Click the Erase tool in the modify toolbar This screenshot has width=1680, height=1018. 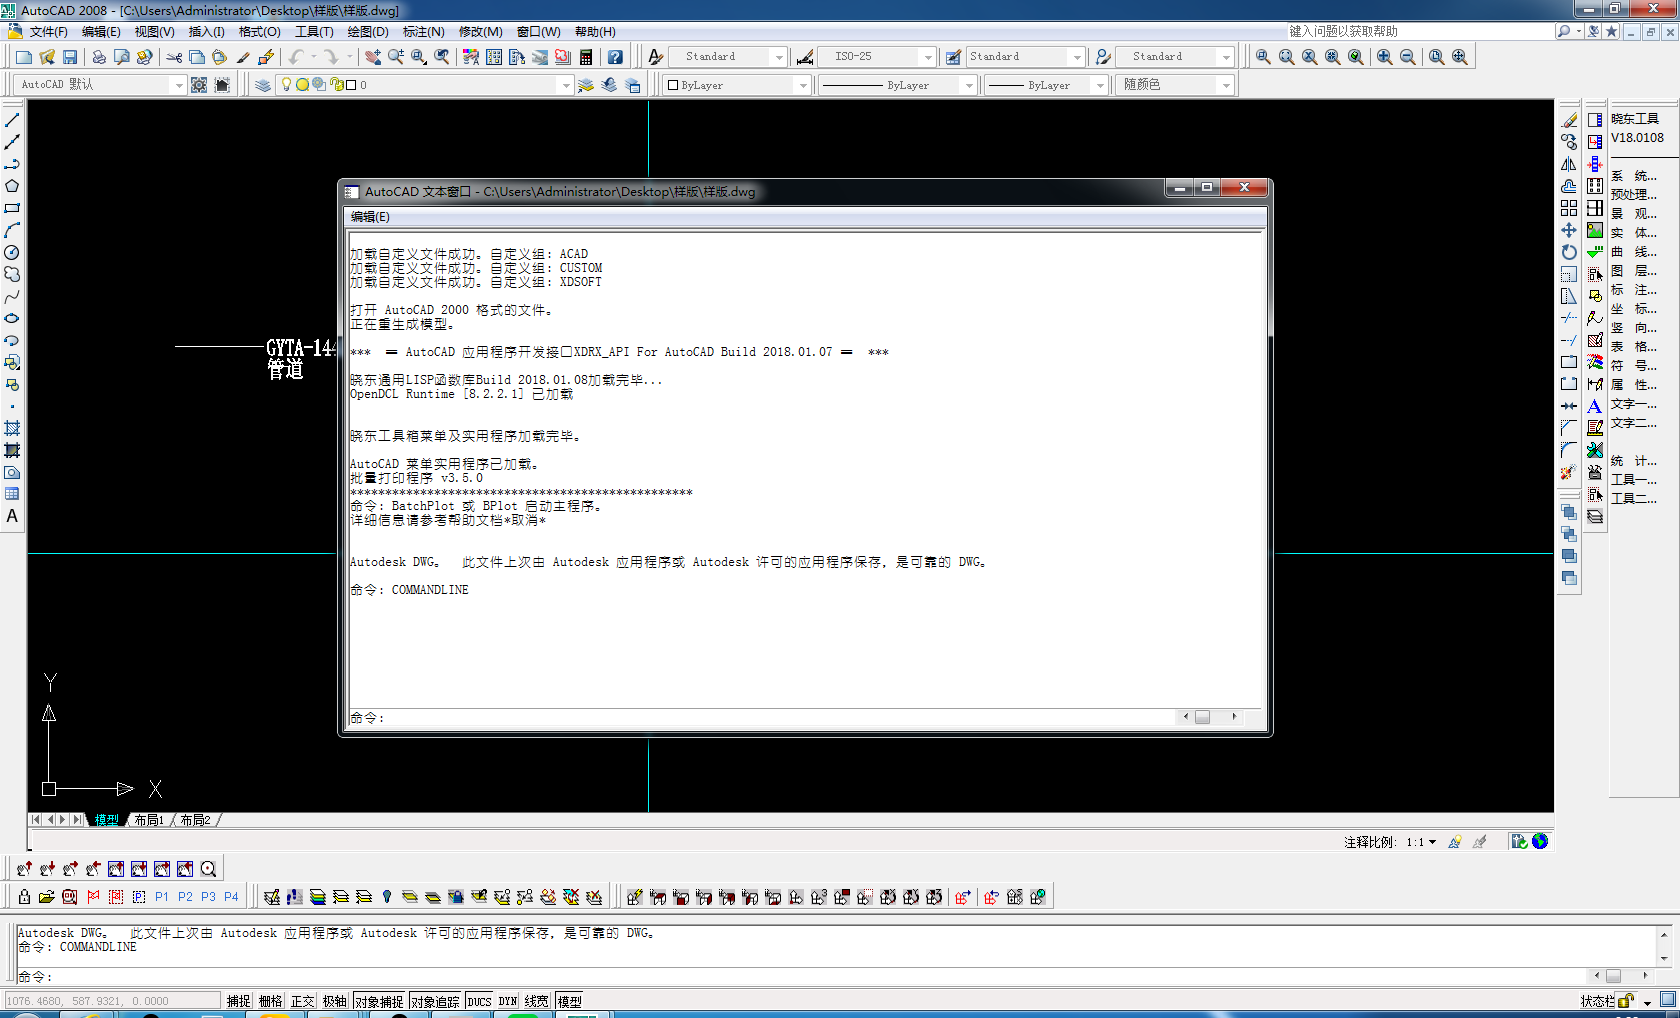point(1569,120)
